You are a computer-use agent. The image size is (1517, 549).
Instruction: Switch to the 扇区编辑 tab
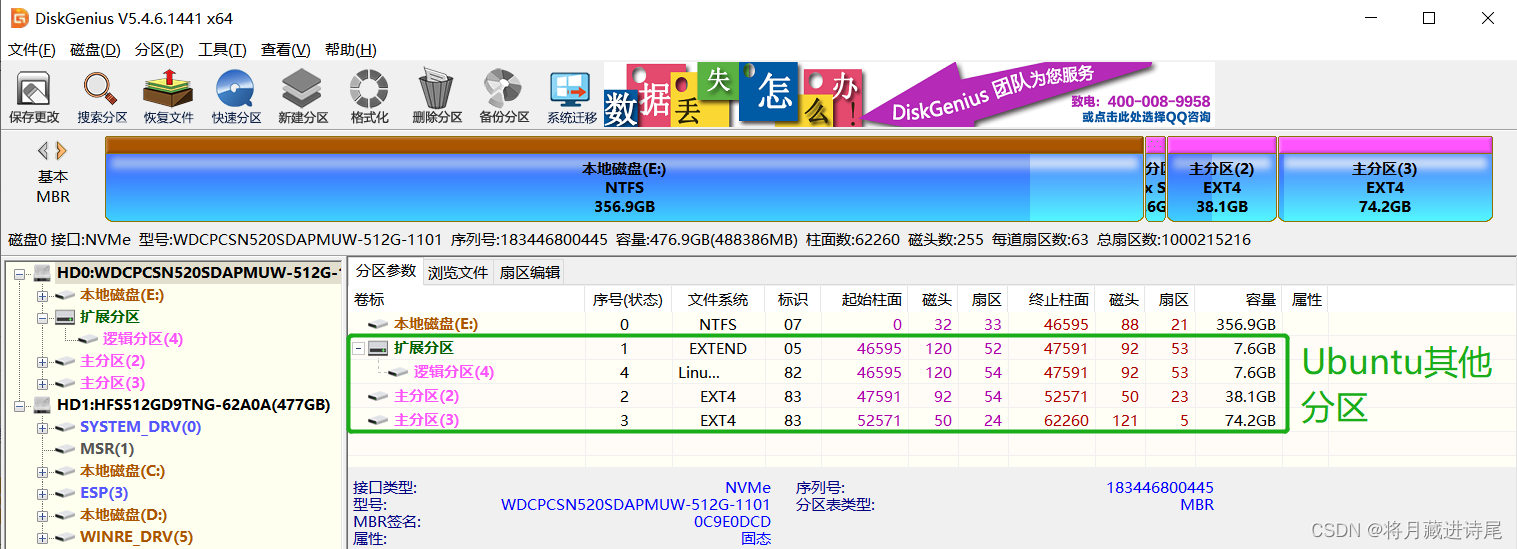pyautogui.click(x=529, y=272)
